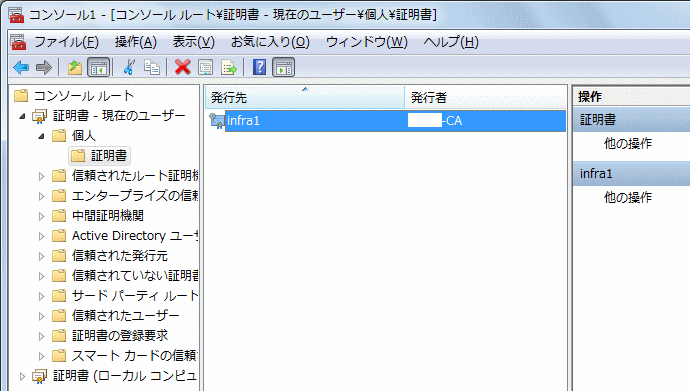The height and width of the screenshot is (391, 690).
Task: Expand 証明書の登録要求 node
Action: [41, 336]
